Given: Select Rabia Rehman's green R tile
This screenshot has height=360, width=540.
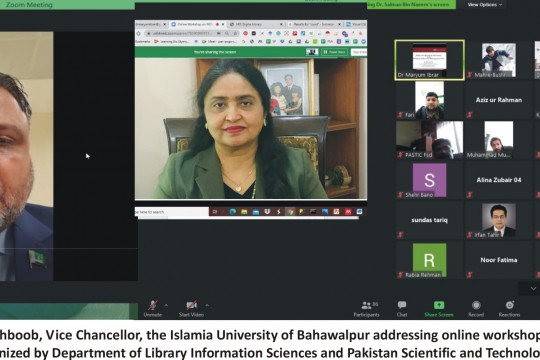Looking at the screenshot, I should 429,260.
